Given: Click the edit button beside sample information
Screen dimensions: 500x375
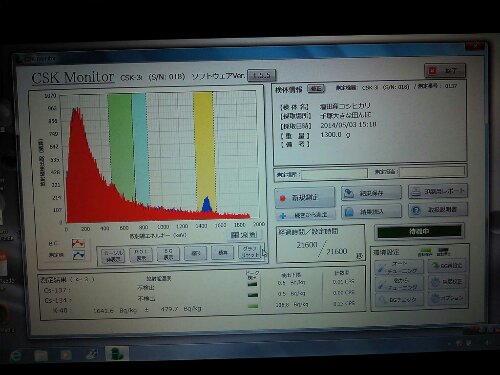Looking at the screenshot, I should click(x=316, y=89).
